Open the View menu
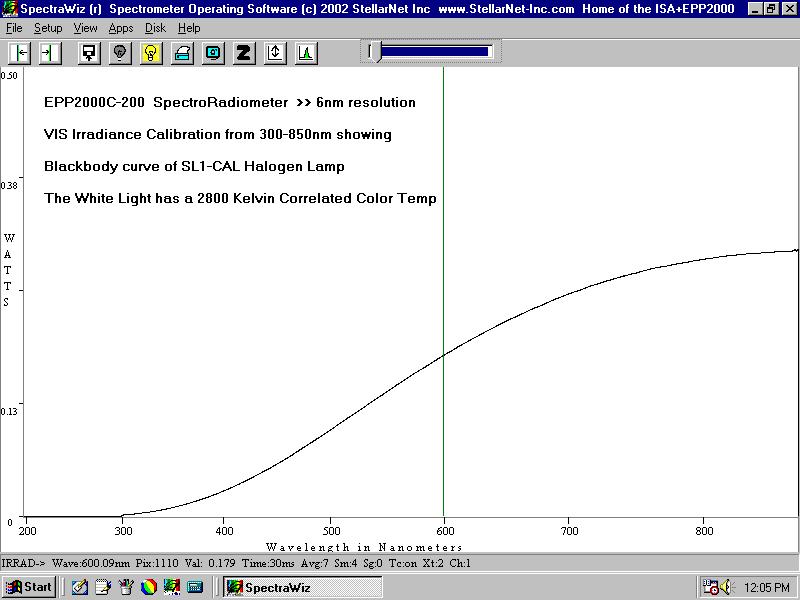 (85, 29)
